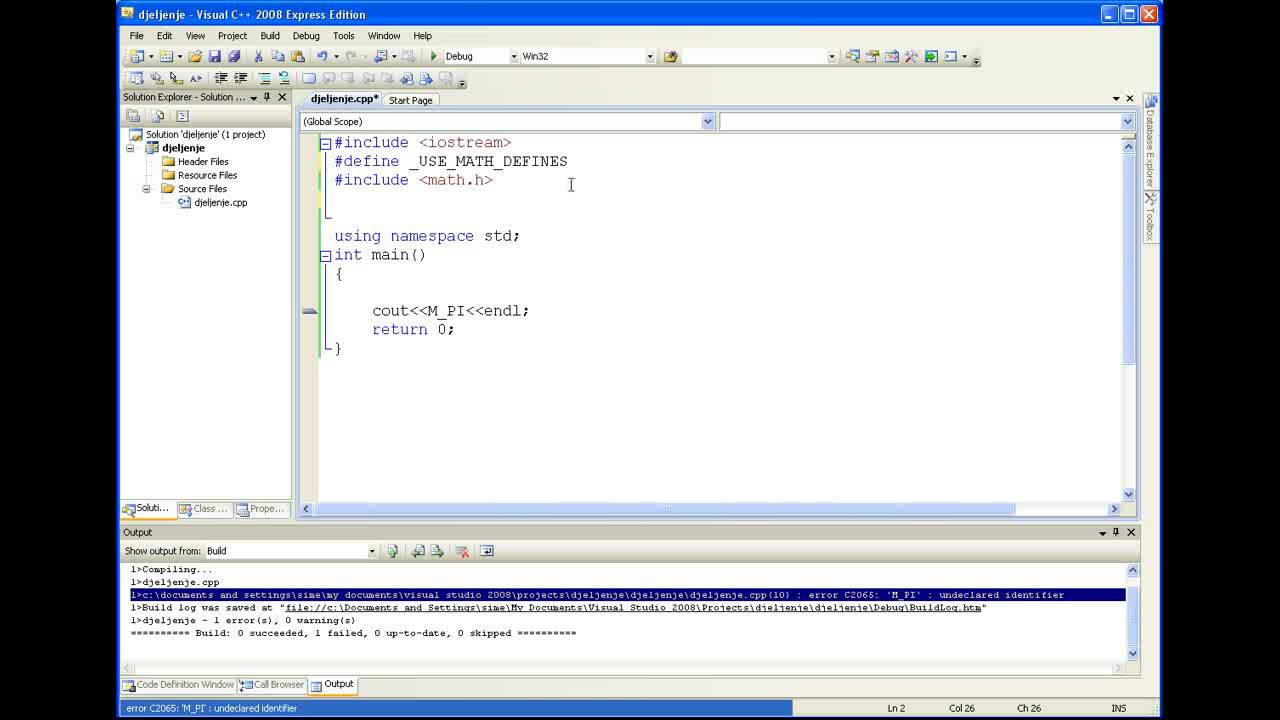Save djeljenje.cpp with the floppy icon
This screenshot has height=720, width=1280.
[x=214, y=56]
